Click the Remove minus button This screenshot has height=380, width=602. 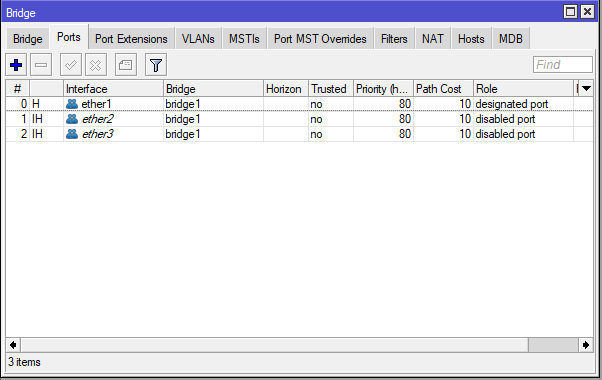click(41, 65)
